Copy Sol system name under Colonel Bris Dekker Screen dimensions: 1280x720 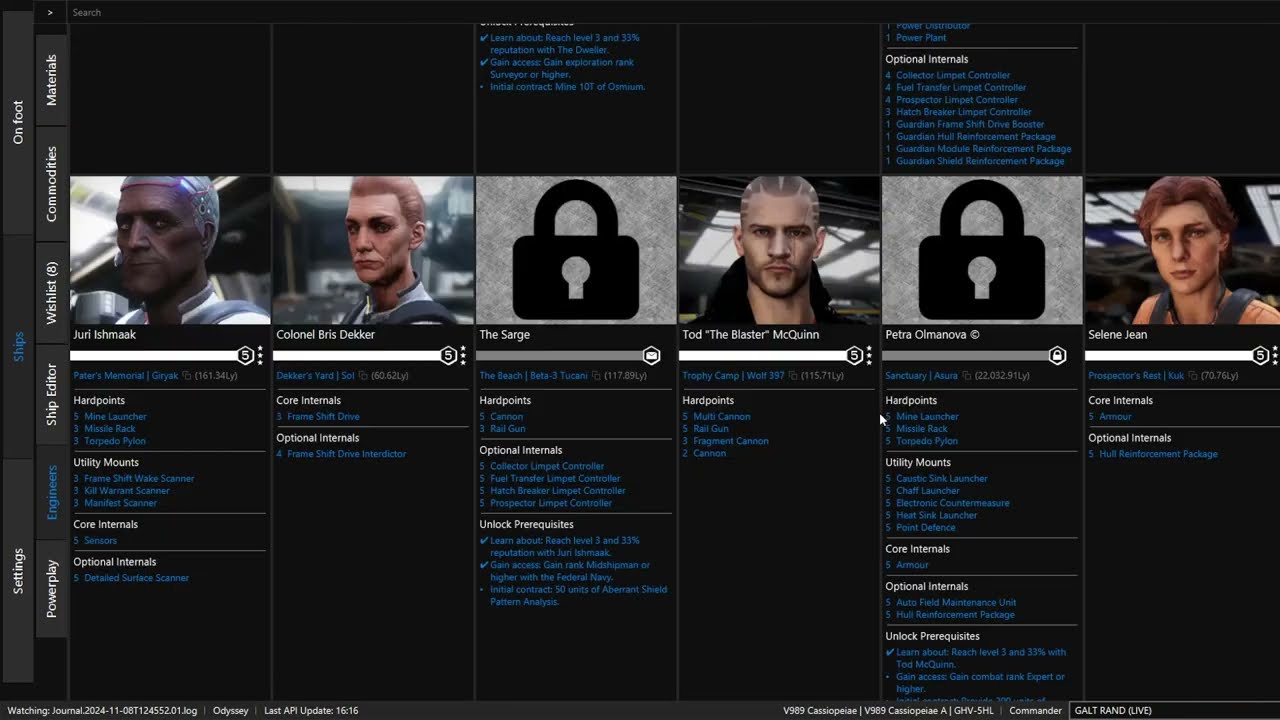click(363, 376)
